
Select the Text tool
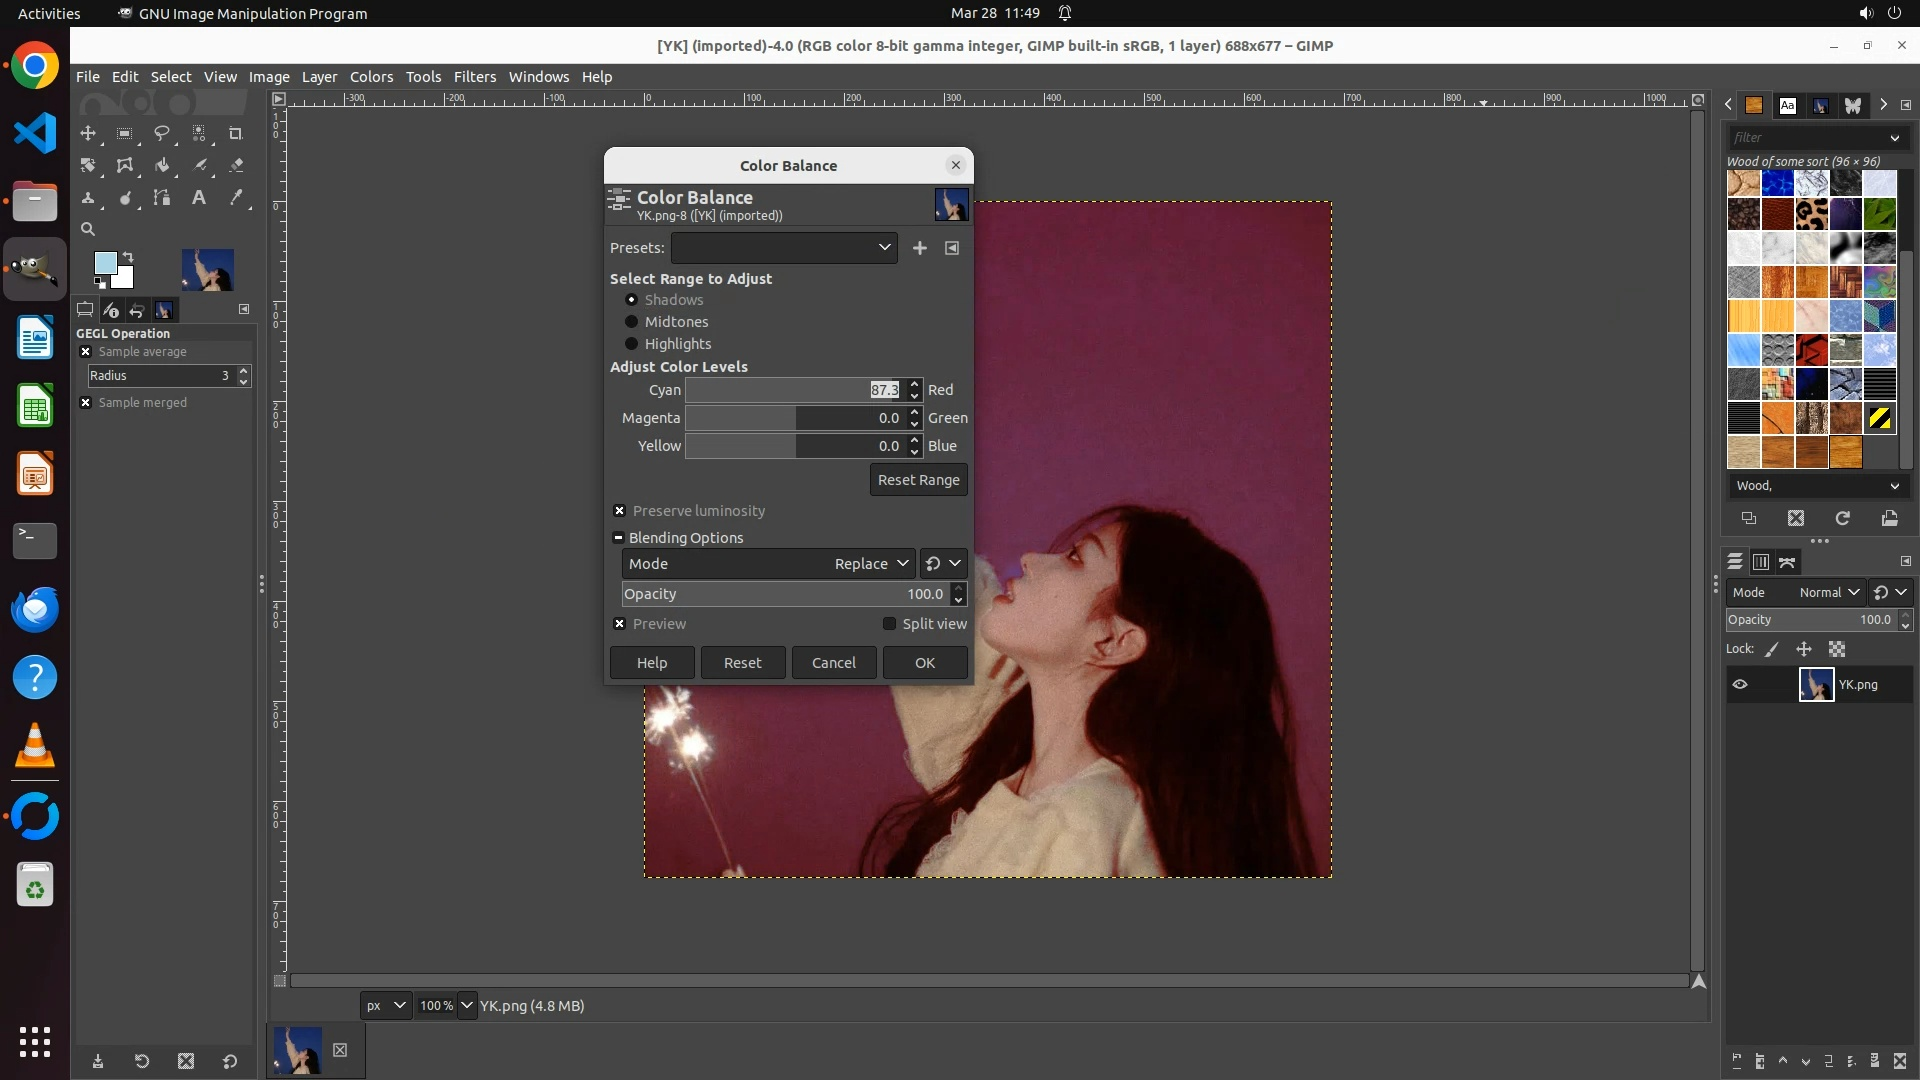(198, 198)
